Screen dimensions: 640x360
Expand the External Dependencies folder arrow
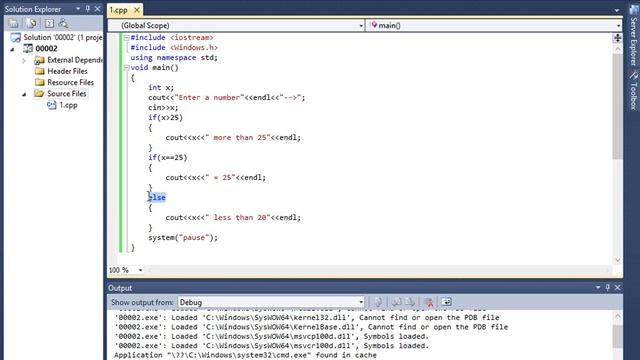24,60
